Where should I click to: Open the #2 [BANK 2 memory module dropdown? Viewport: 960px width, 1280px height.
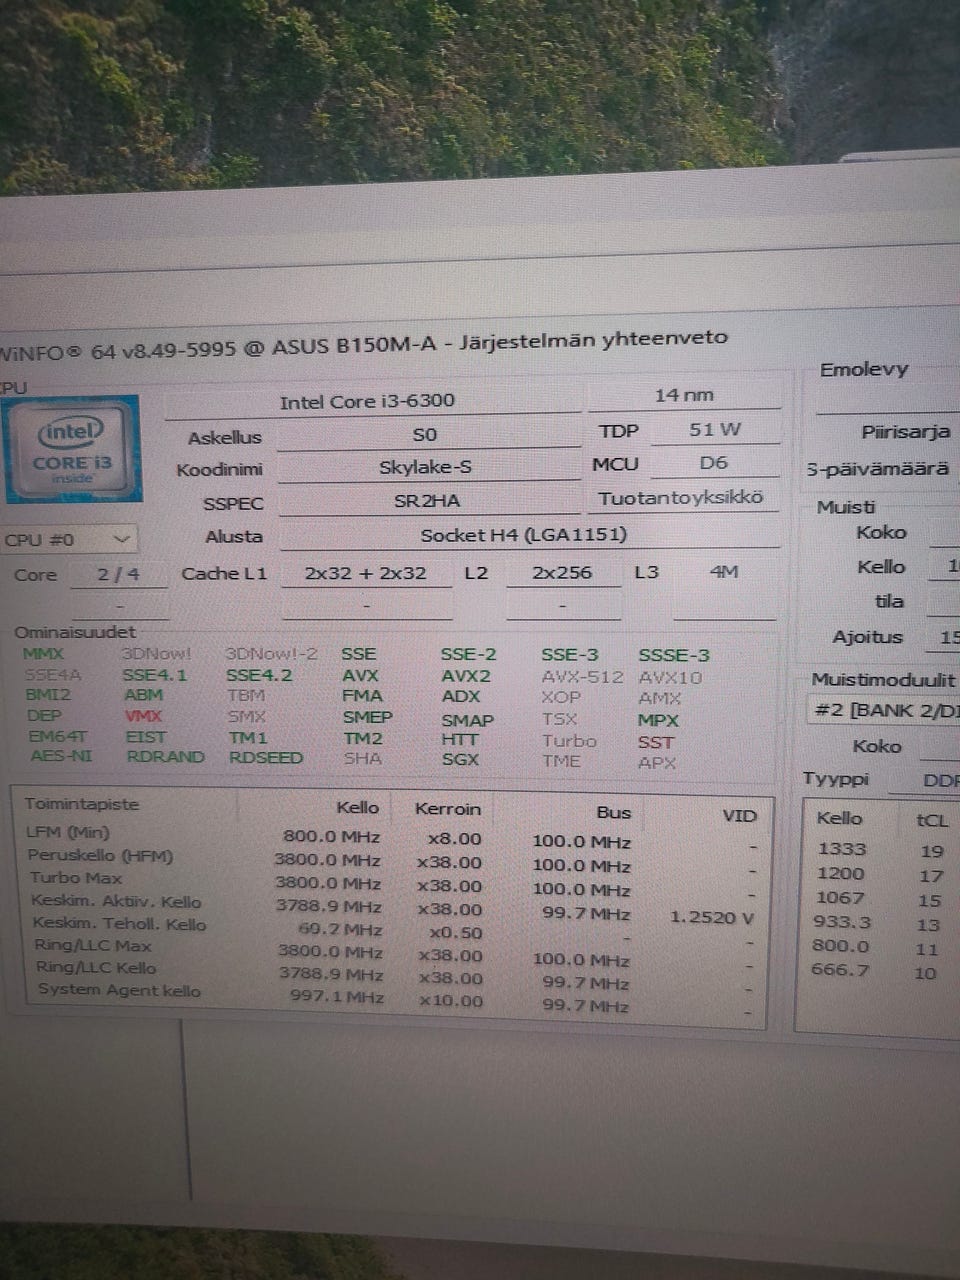tap(883, 710)
